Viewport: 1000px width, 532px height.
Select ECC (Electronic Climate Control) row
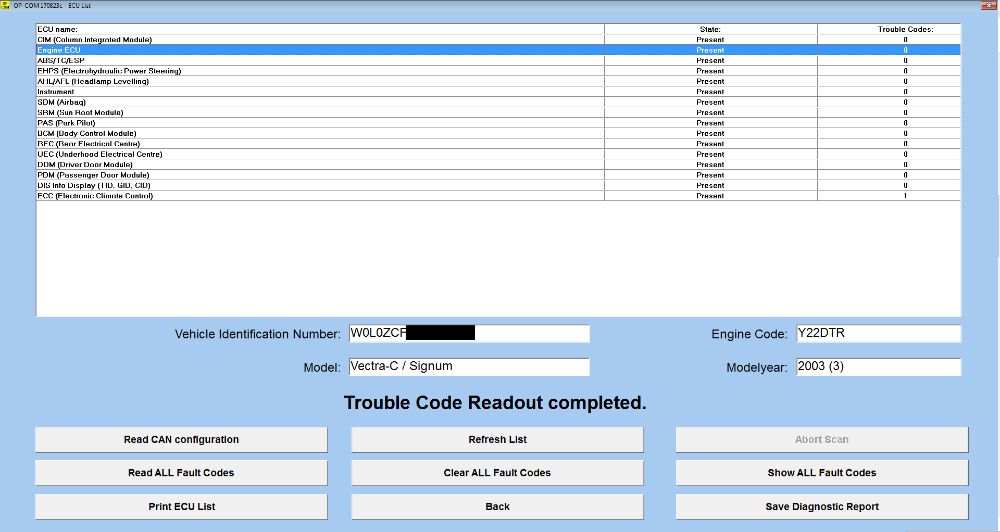(498, 196)
